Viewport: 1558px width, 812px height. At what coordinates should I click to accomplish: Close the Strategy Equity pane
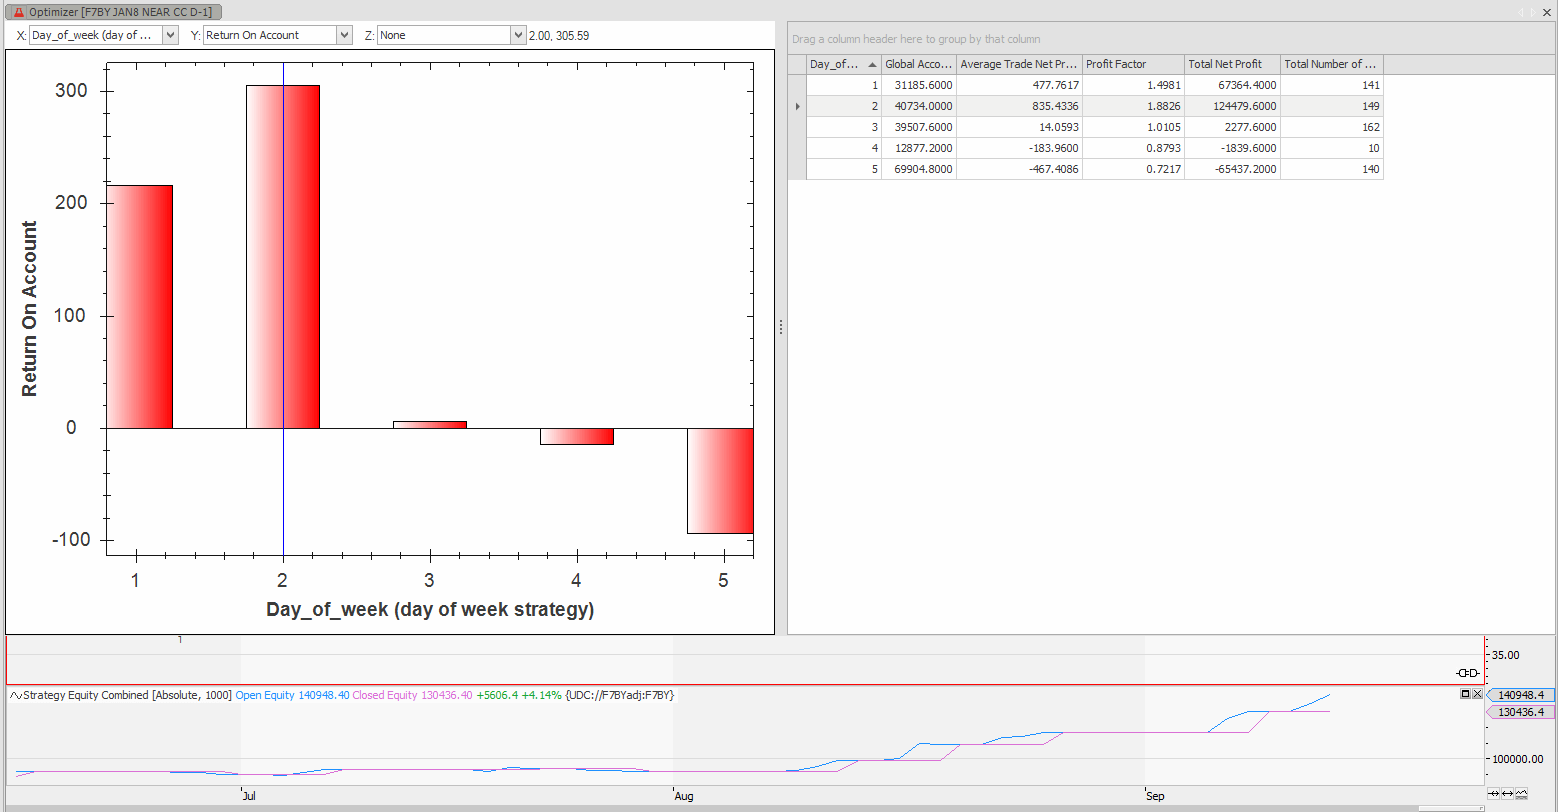pos(1477,694)
